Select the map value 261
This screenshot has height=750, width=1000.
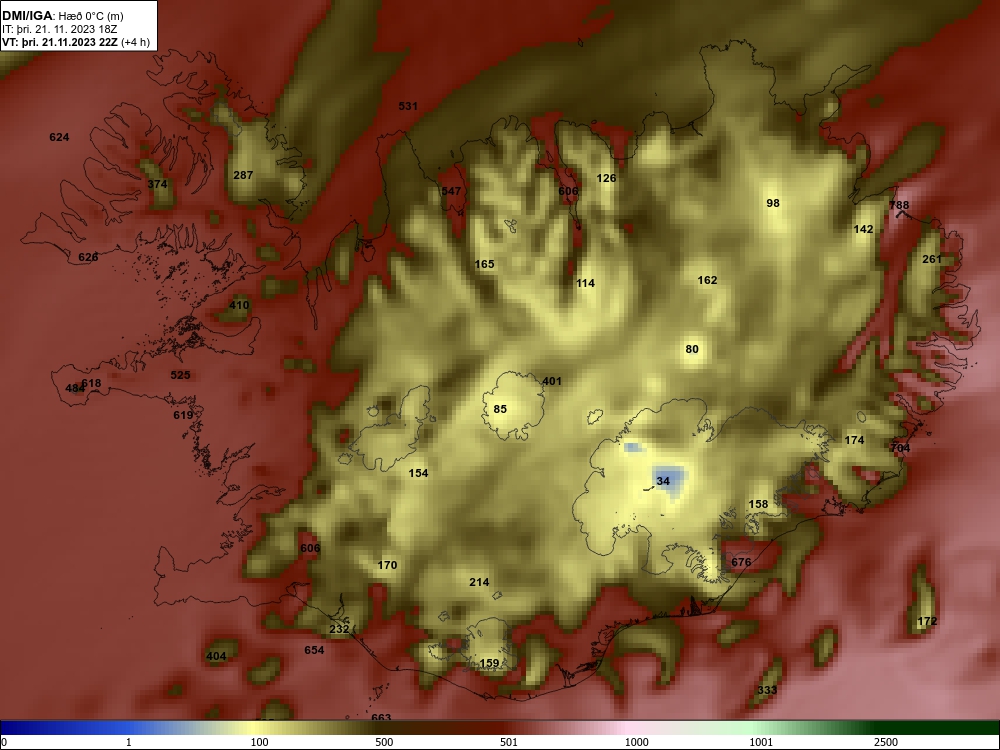click(932, 259)
